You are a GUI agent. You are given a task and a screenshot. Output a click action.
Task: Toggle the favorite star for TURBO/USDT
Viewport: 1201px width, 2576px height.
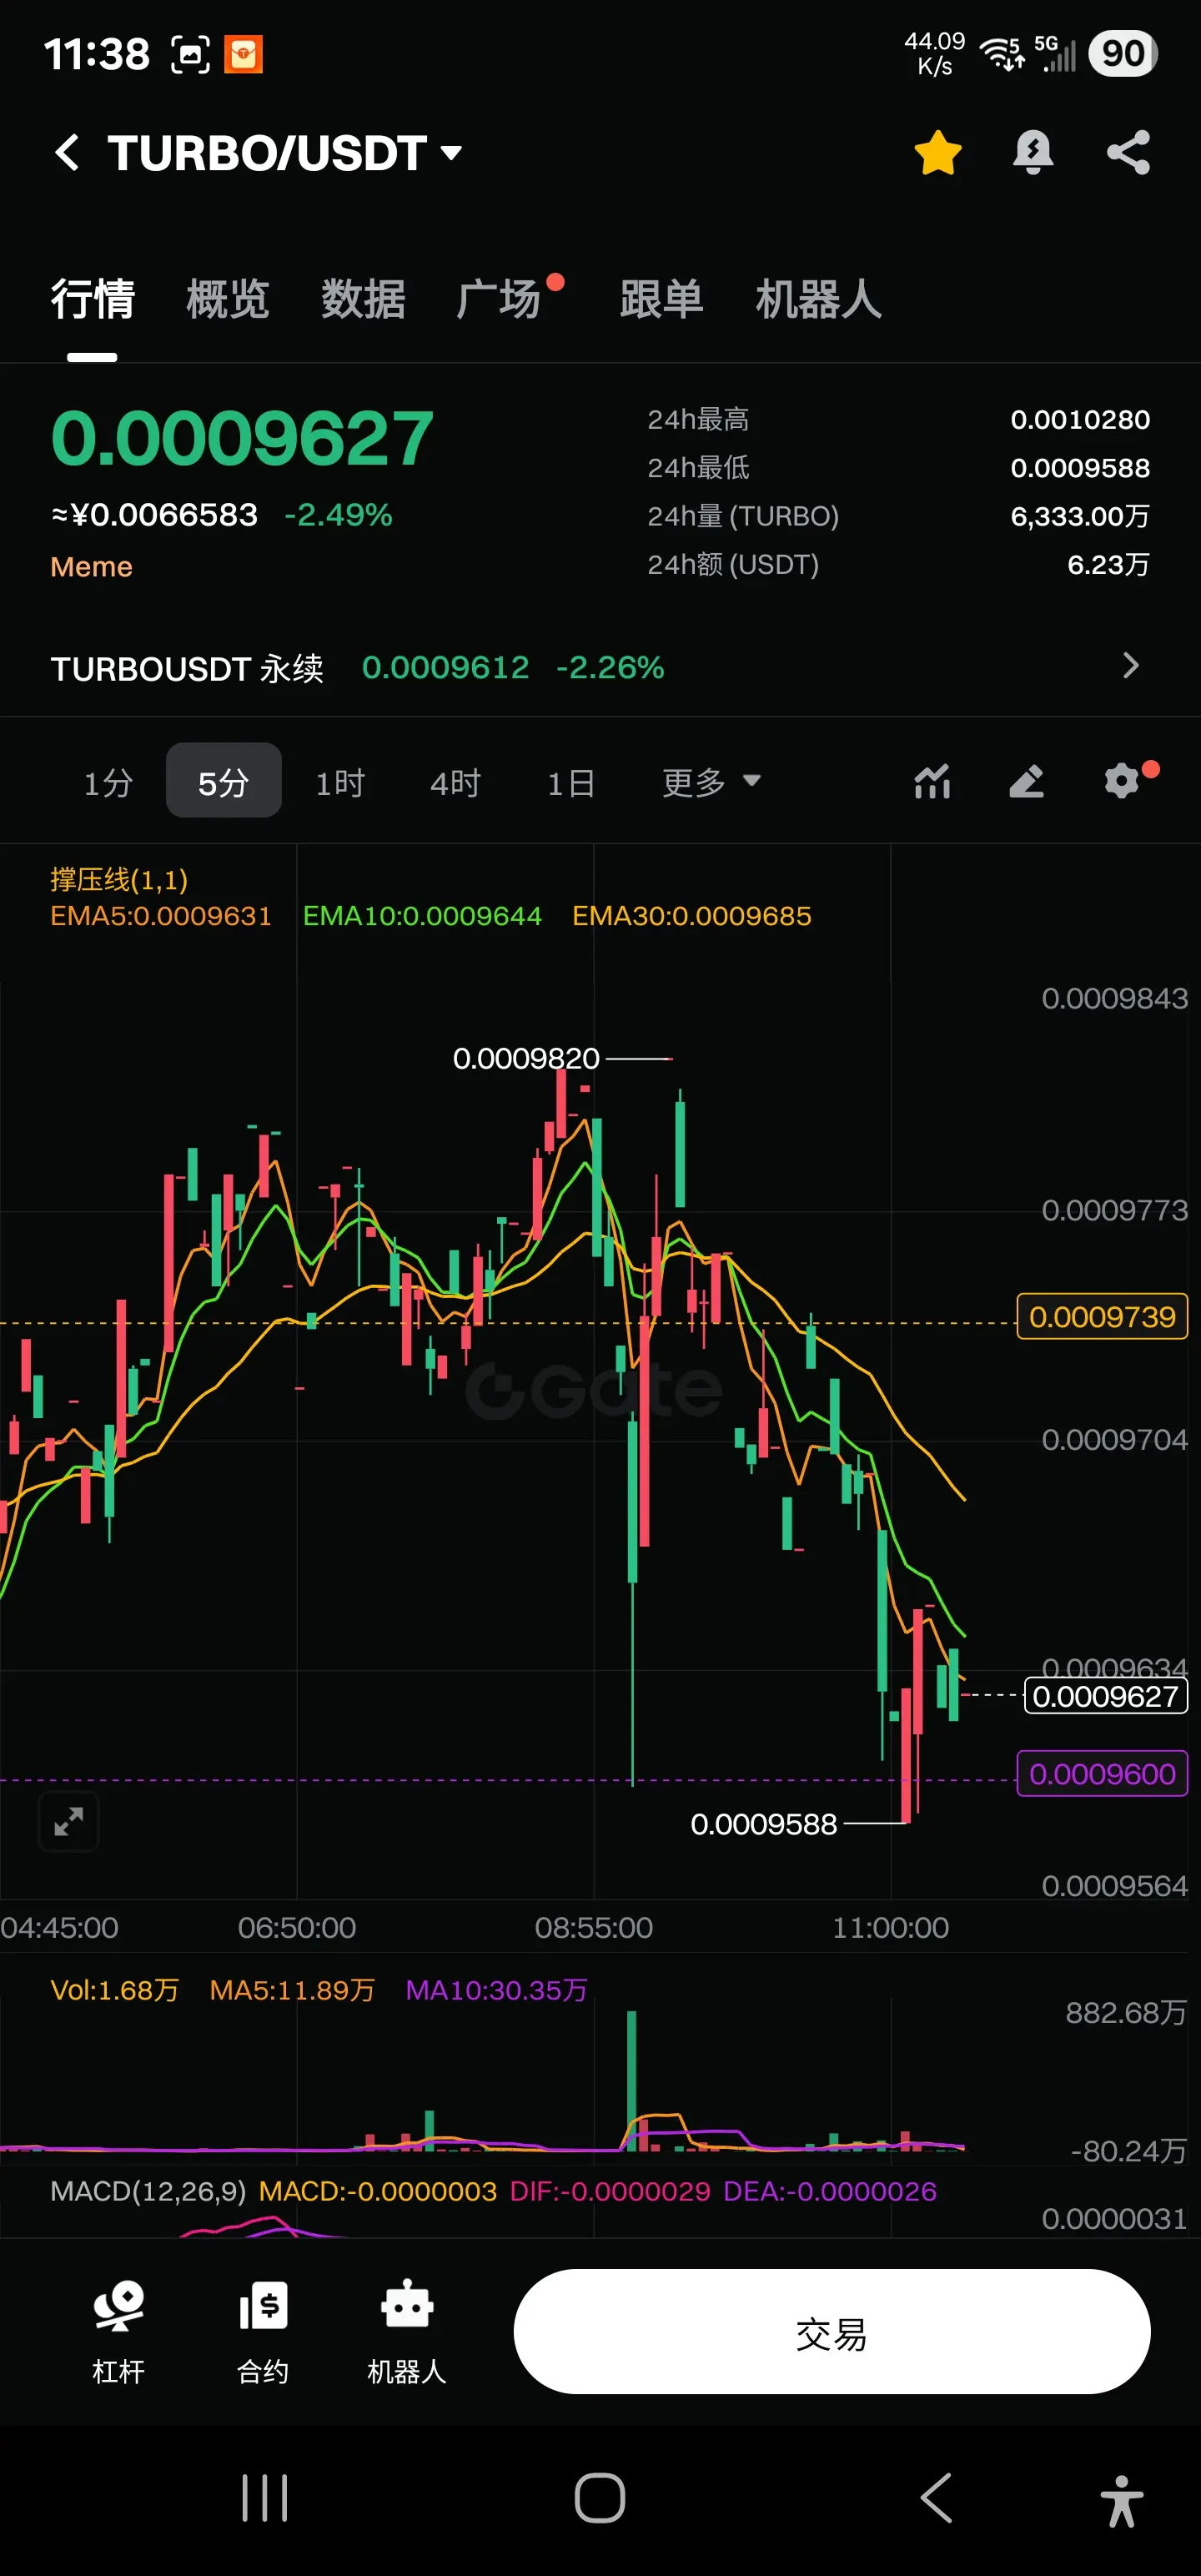[938, 153]
